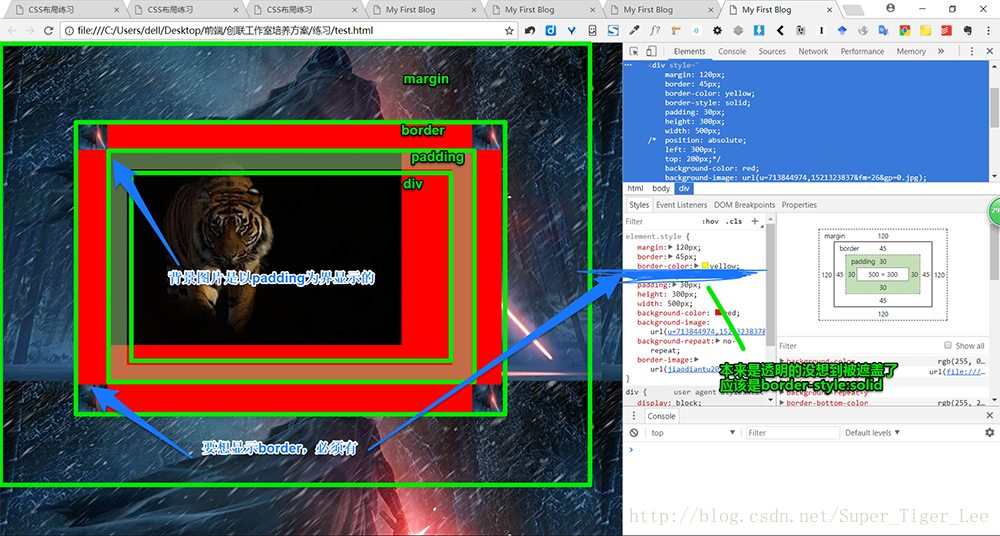
Task: Click the Chrome web store colorful extension icon
Action: tap(905, 31)
